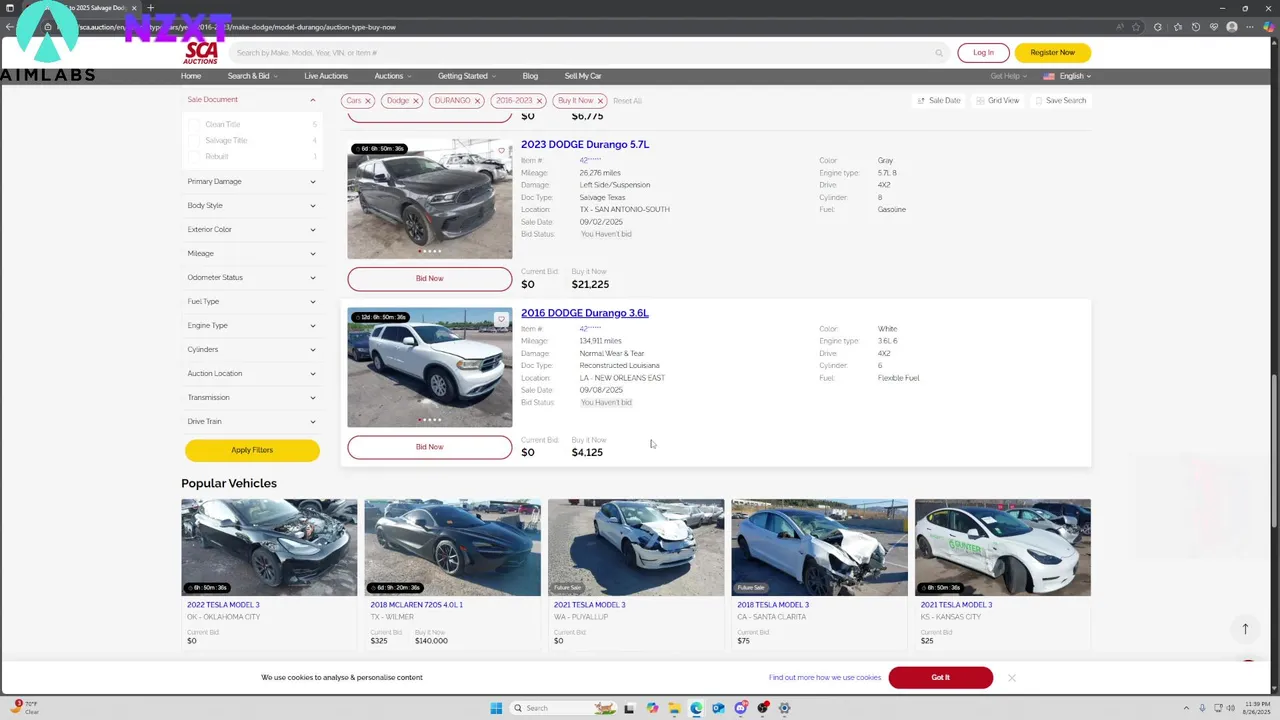This screenshot has height=720, width=1280.
Task: Open browser profile avatar
Action: [x=1232, y=27]
